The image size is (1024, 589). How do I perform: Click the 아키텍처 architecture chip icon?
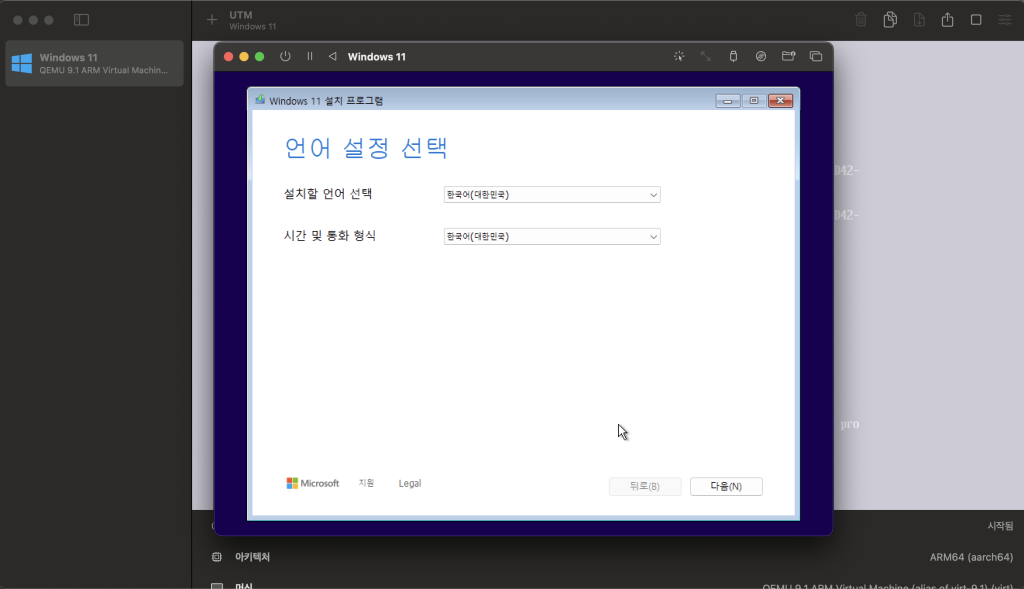click(x=217, y=557)
